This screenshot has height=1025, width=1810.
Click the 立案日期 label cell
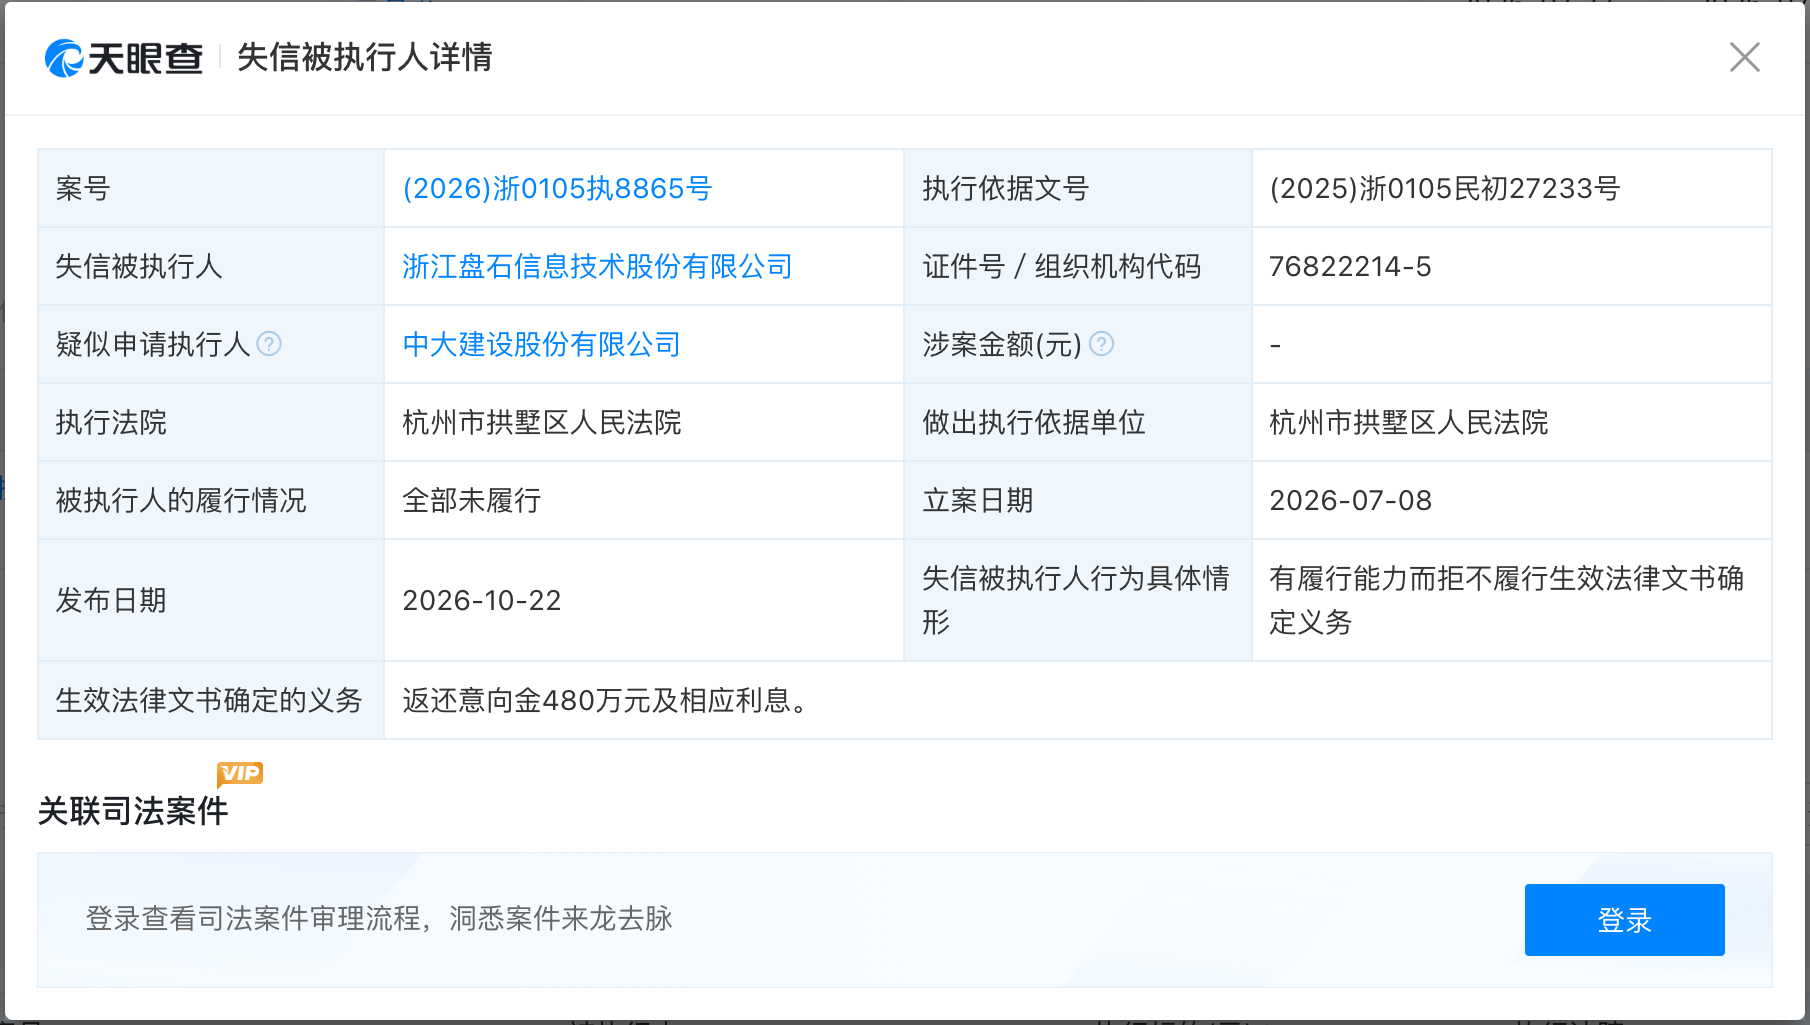(x=1078, y=501)
